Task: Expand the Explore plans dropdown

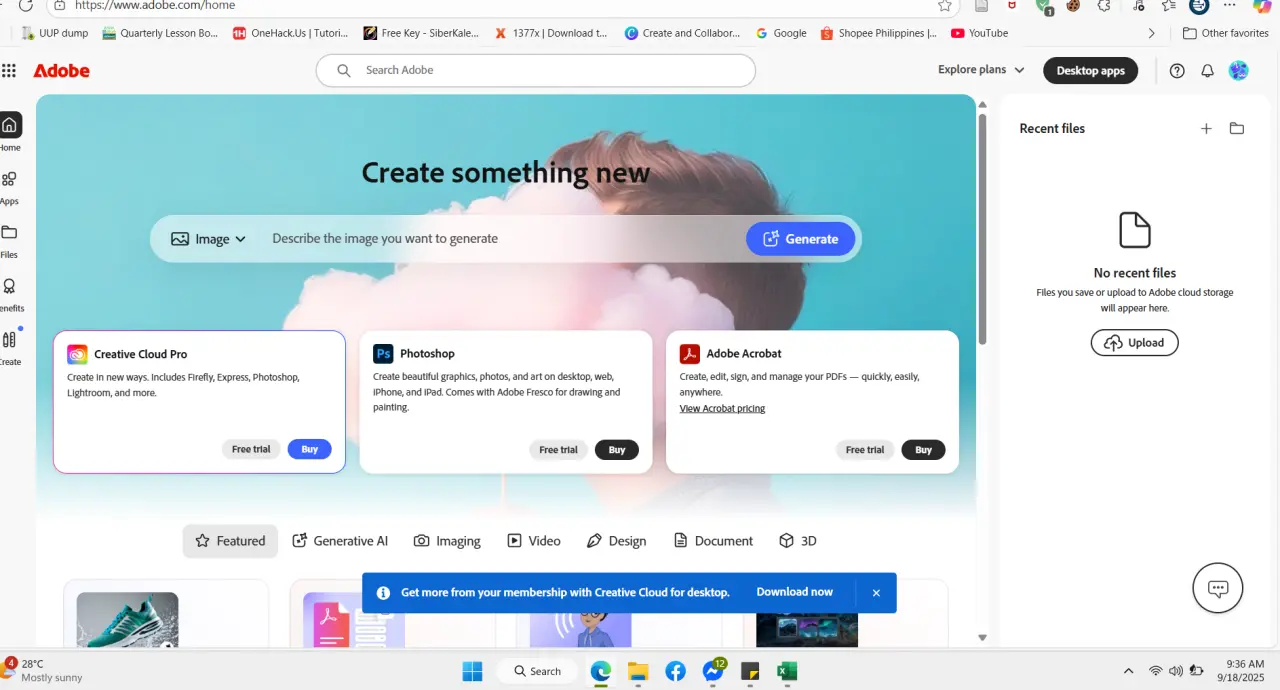Action: pyautogui.click(x=981, y=70)
